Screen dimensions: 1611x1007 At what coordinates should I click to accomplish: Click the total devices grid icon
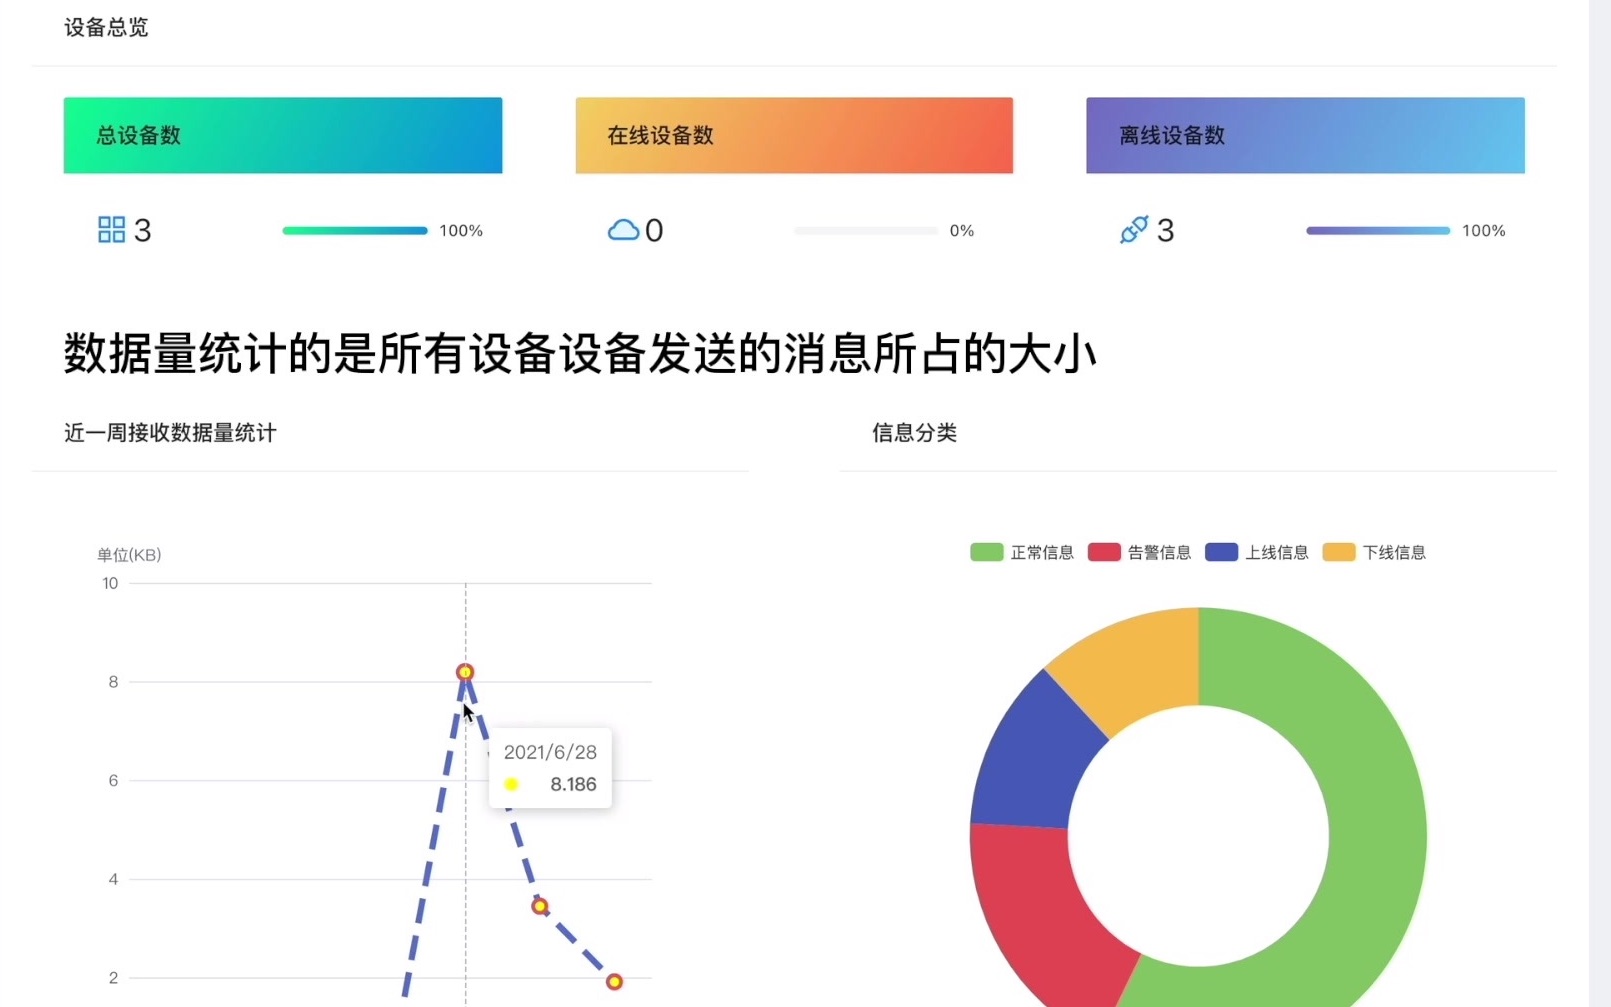111,230
